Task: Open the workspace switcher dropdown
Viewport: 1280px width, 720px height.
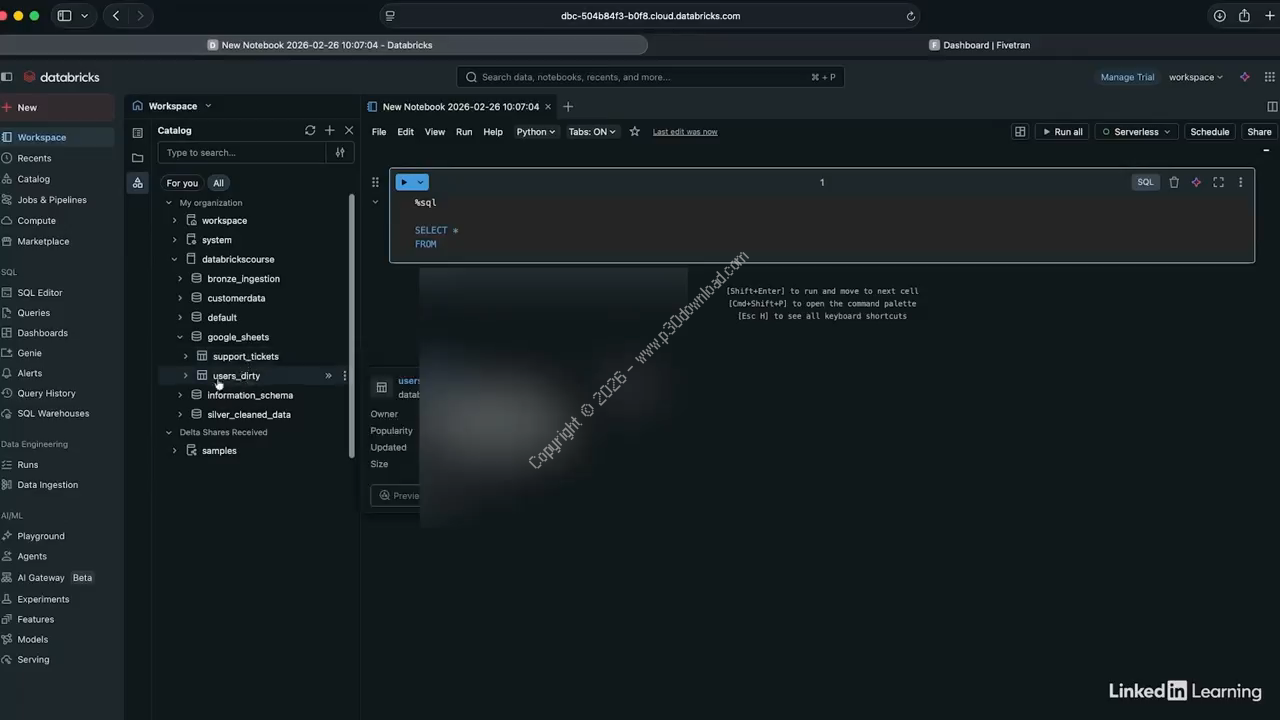Action: tap(1196, 77)
